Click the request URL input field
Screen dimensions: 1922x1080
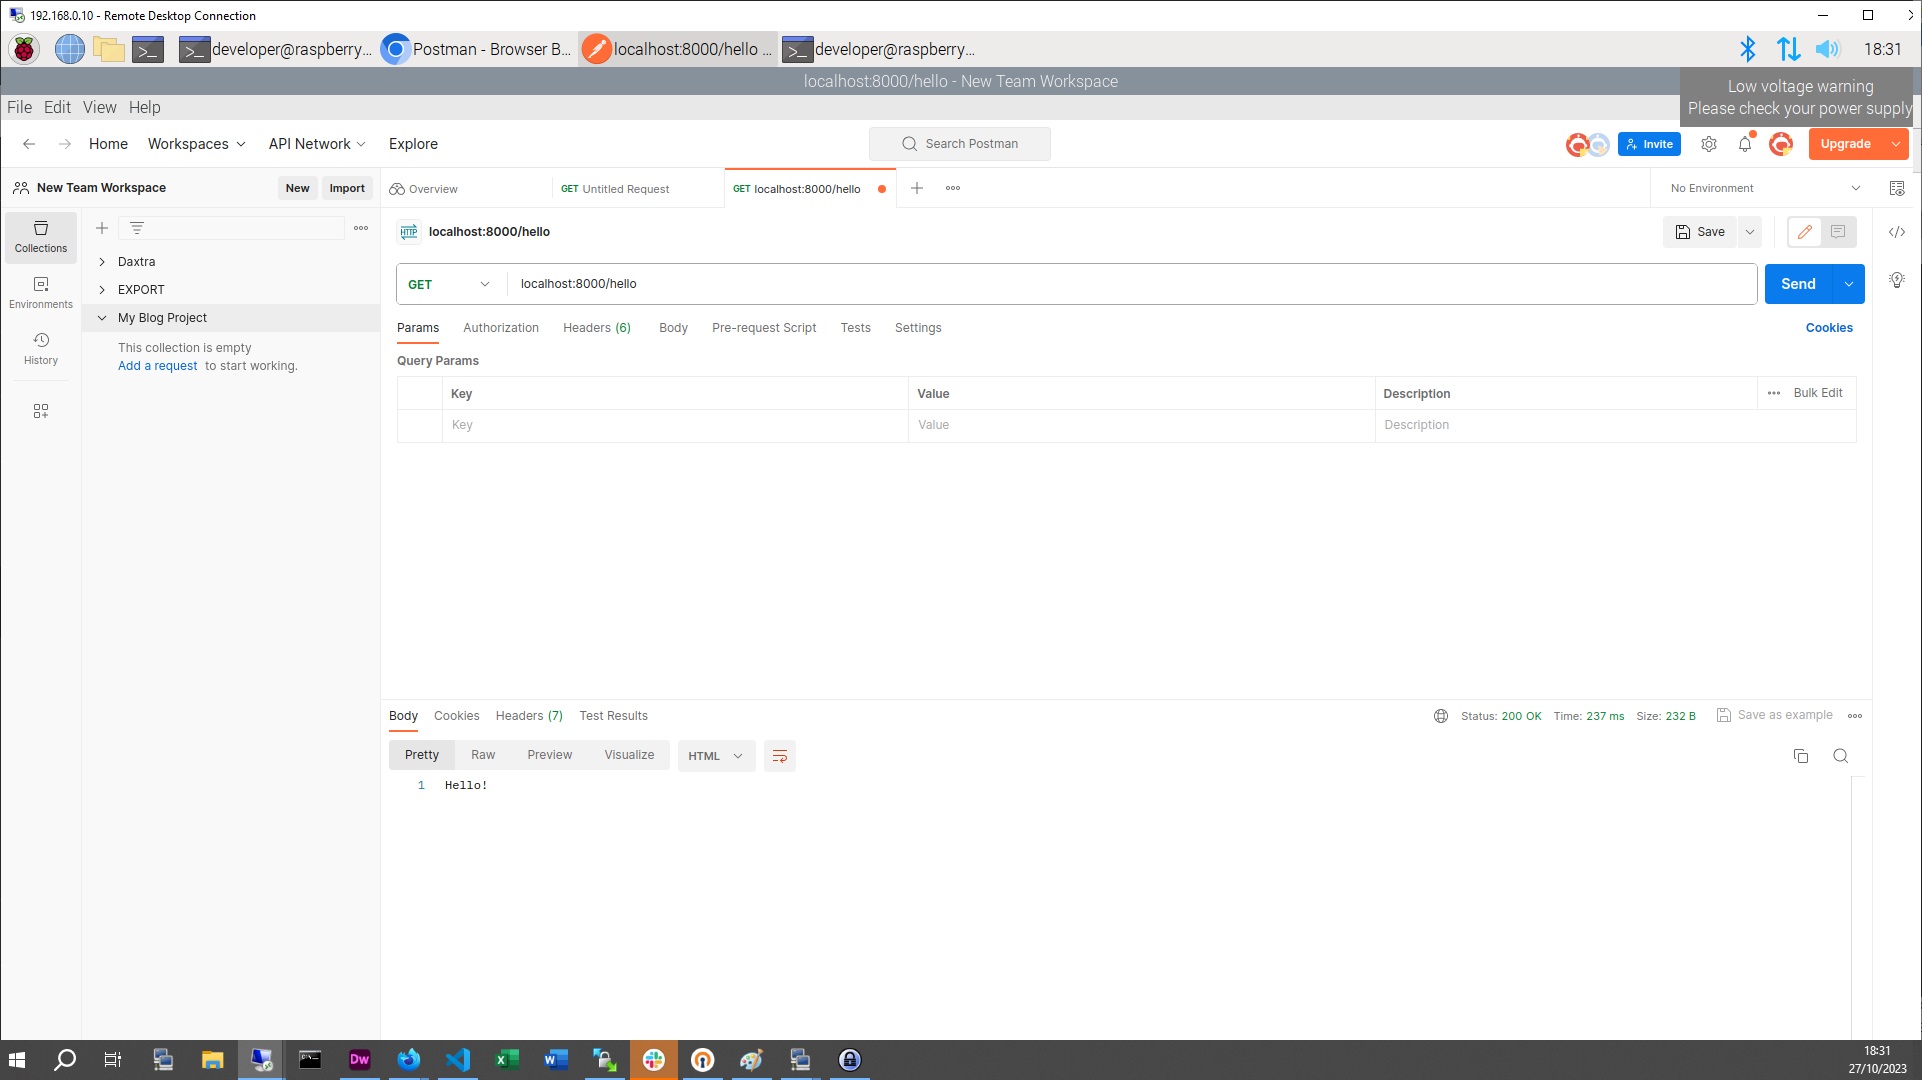click(x=1132, y=284)
